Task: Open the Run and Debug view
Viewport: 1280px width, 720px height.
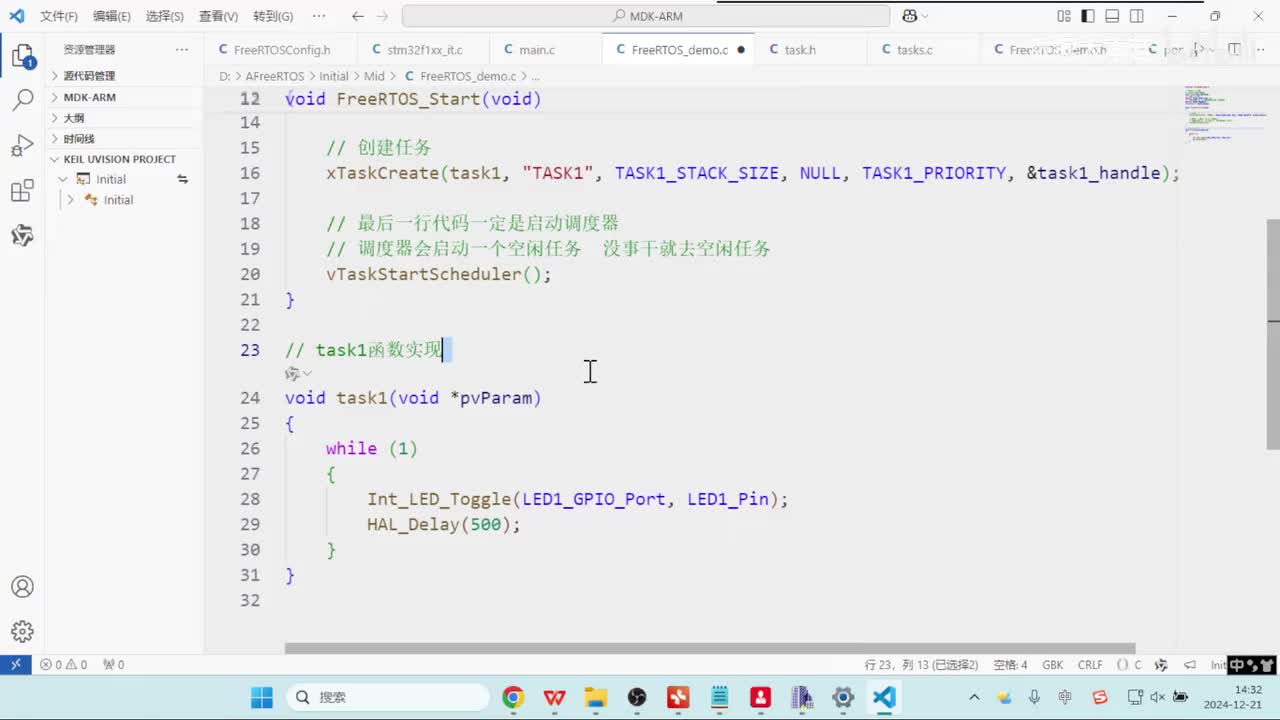Action: pos(22,146)
